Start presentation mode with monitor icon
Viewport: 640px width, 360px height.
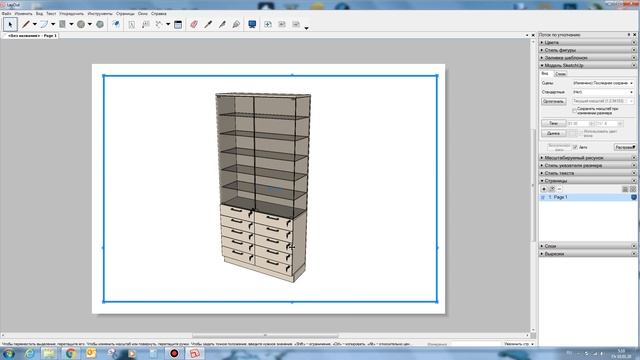(252, 24)
